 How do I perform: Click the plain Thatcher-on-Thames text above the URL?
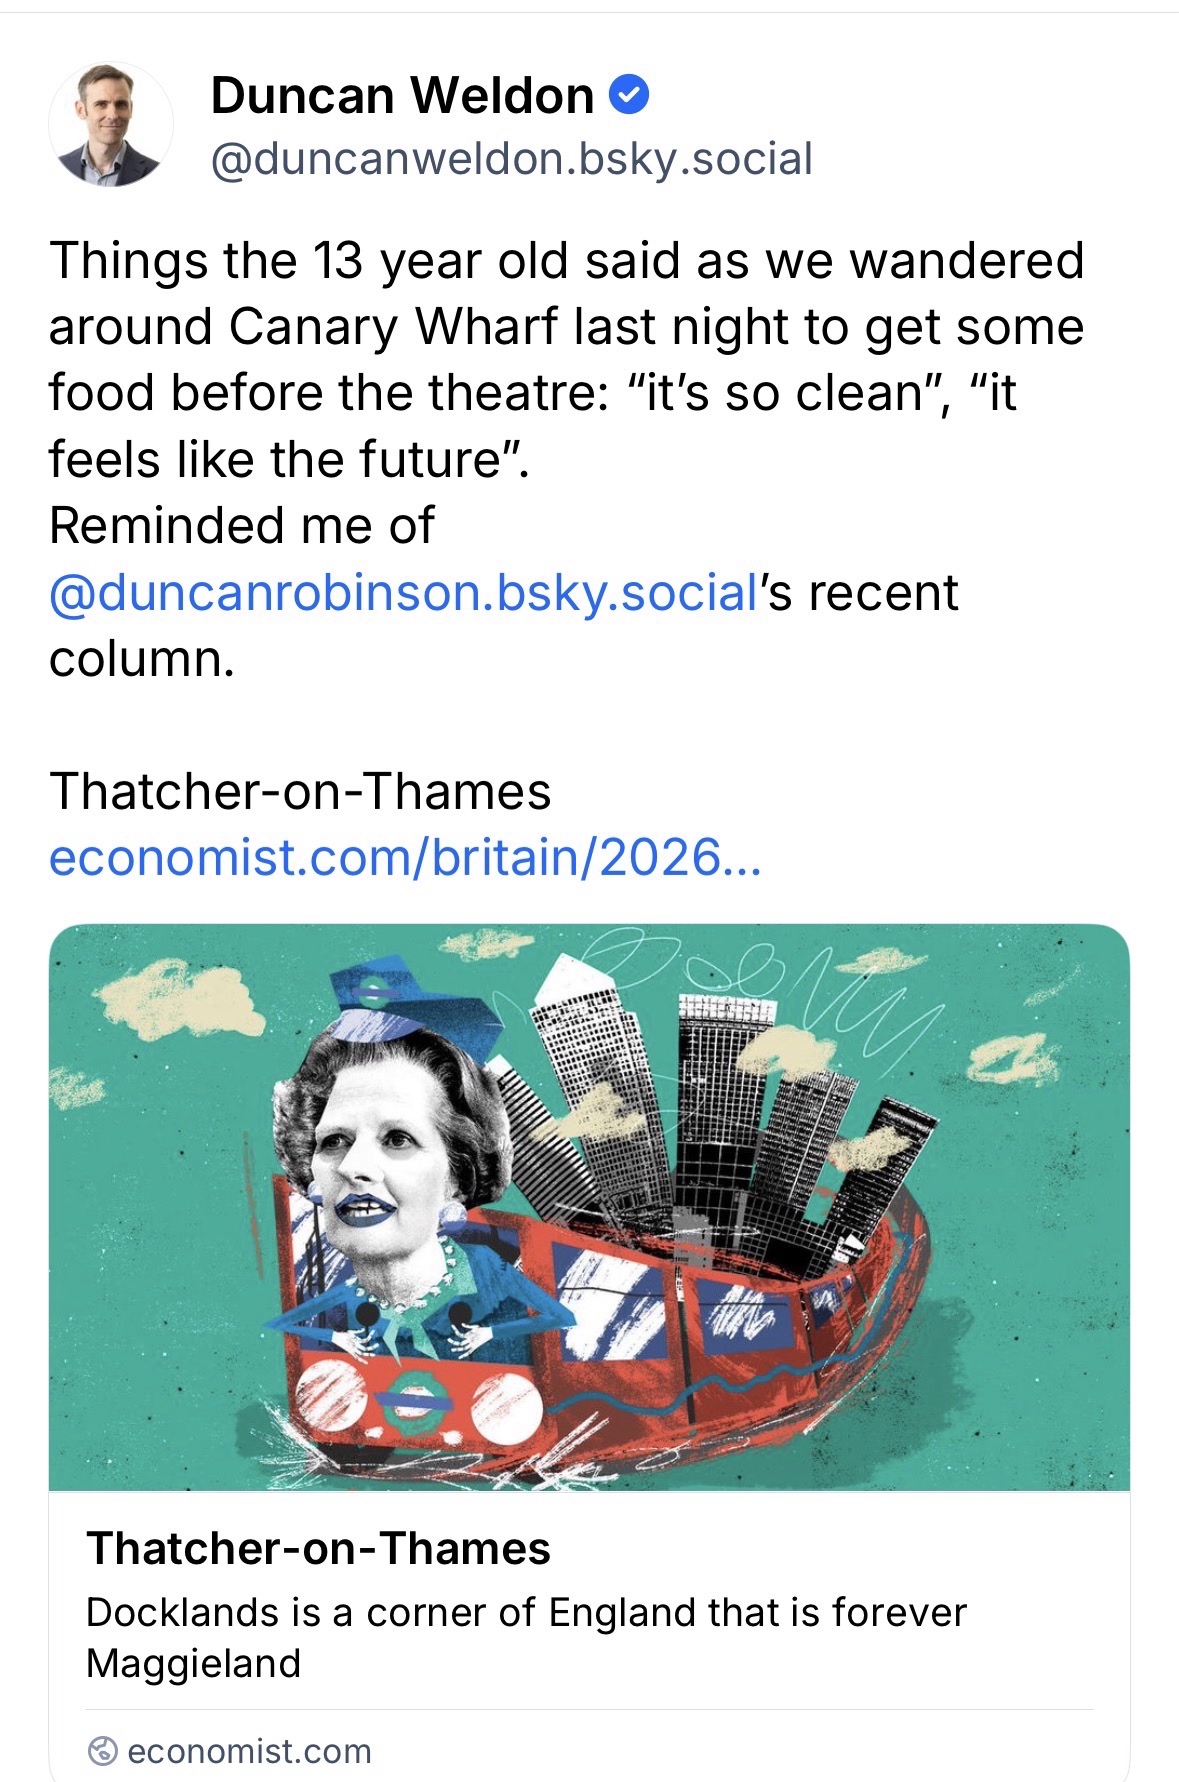coord(300,791)
